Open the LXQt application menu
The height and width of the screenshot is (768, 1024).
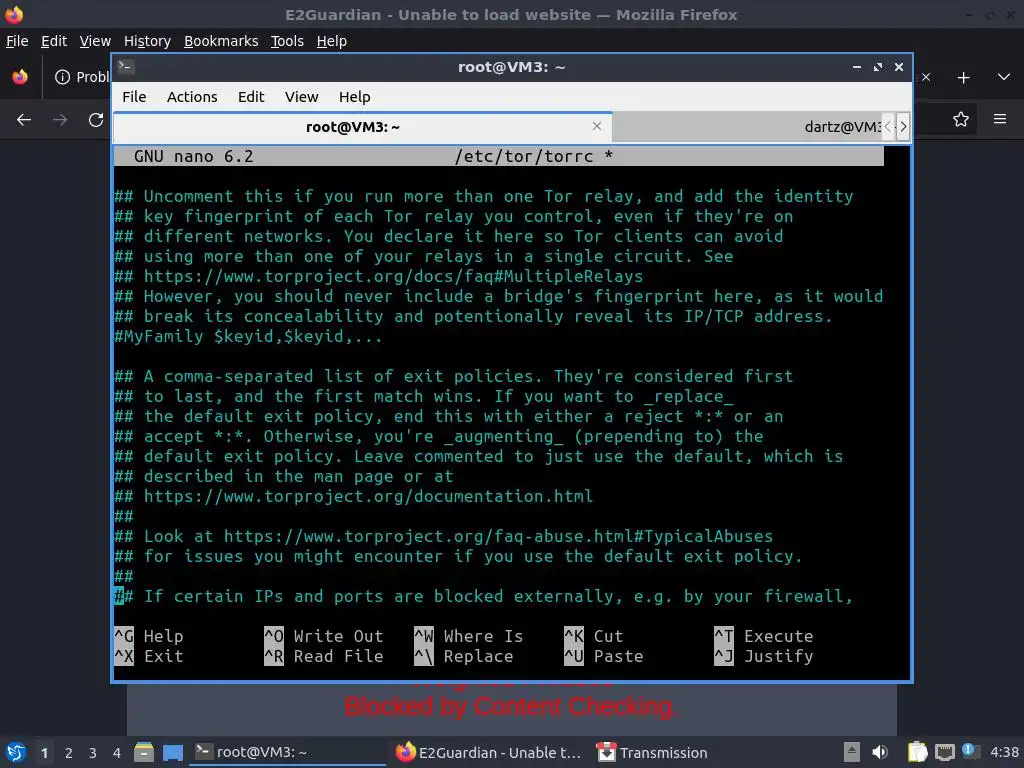16,752
